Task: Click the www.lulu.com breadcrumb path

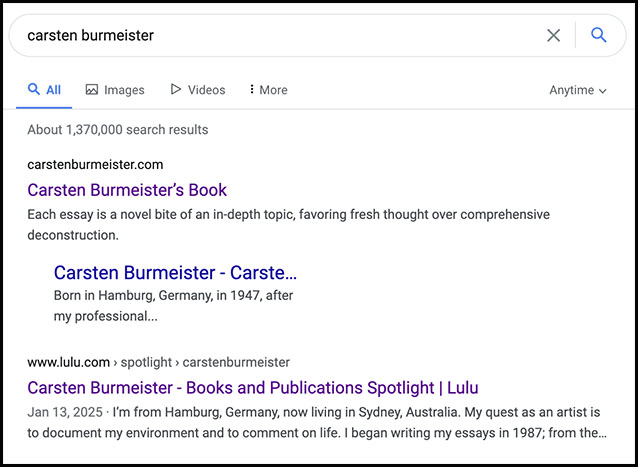Action: (158, 362)
